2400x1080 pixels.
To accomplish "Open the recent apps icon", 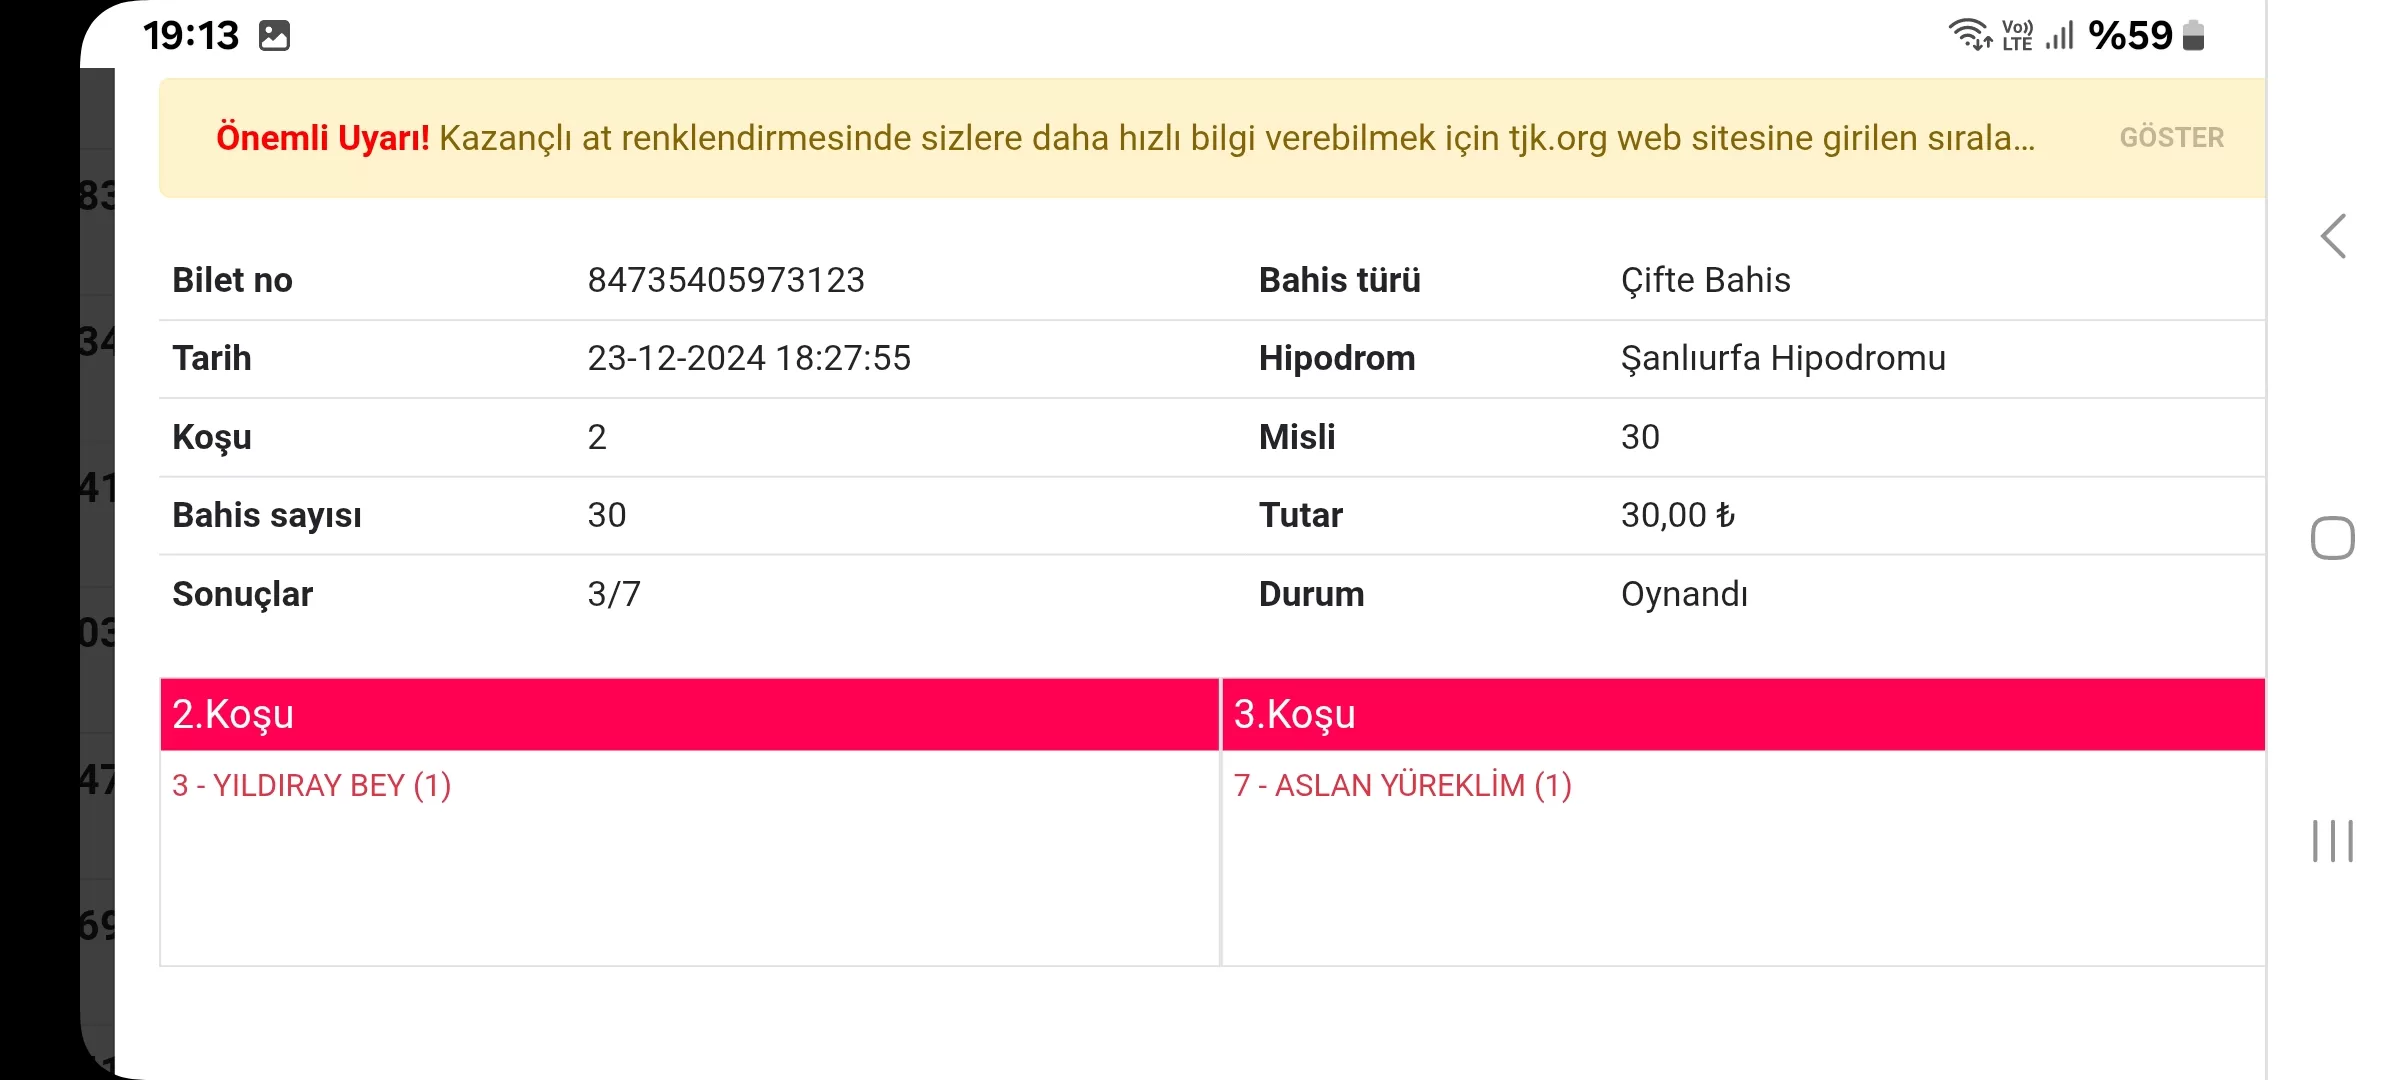I will pyautogui.click(x=2332, y=841).
